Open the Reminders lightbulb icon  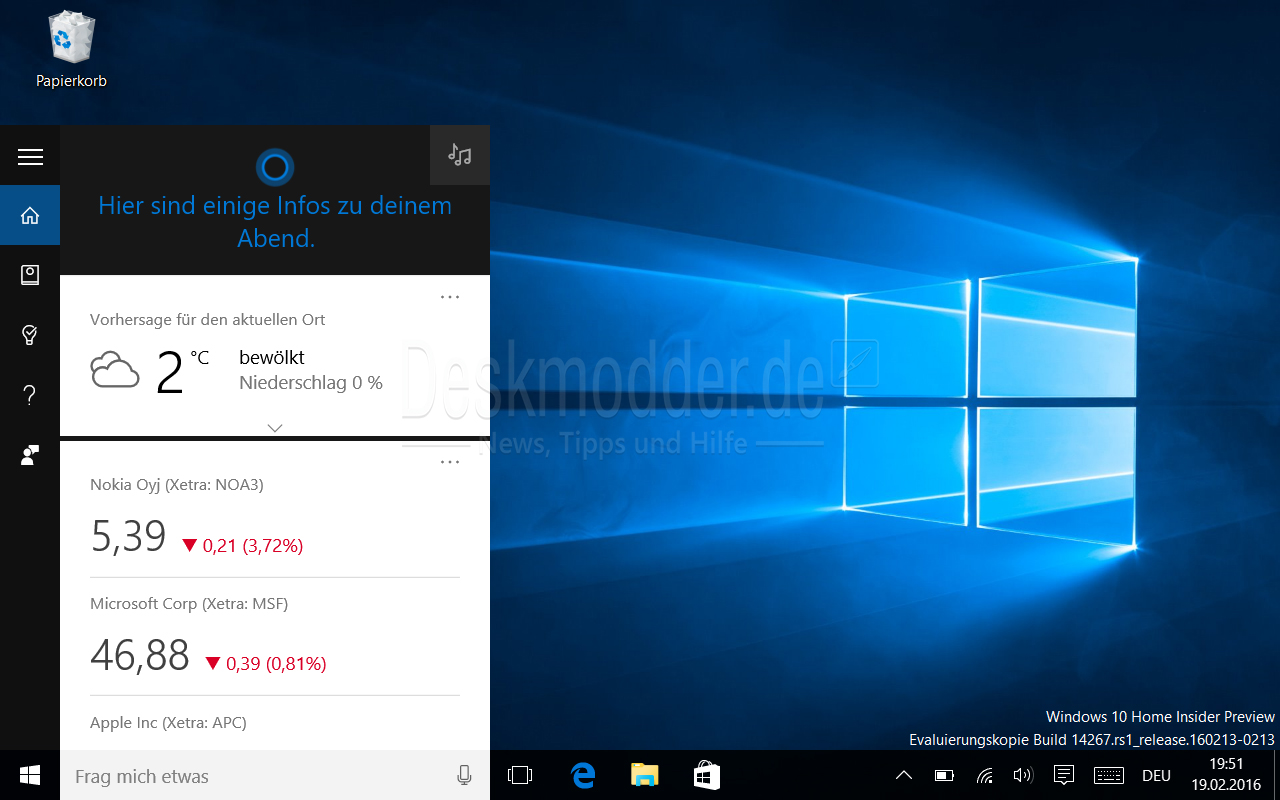[x=30, y=335]
